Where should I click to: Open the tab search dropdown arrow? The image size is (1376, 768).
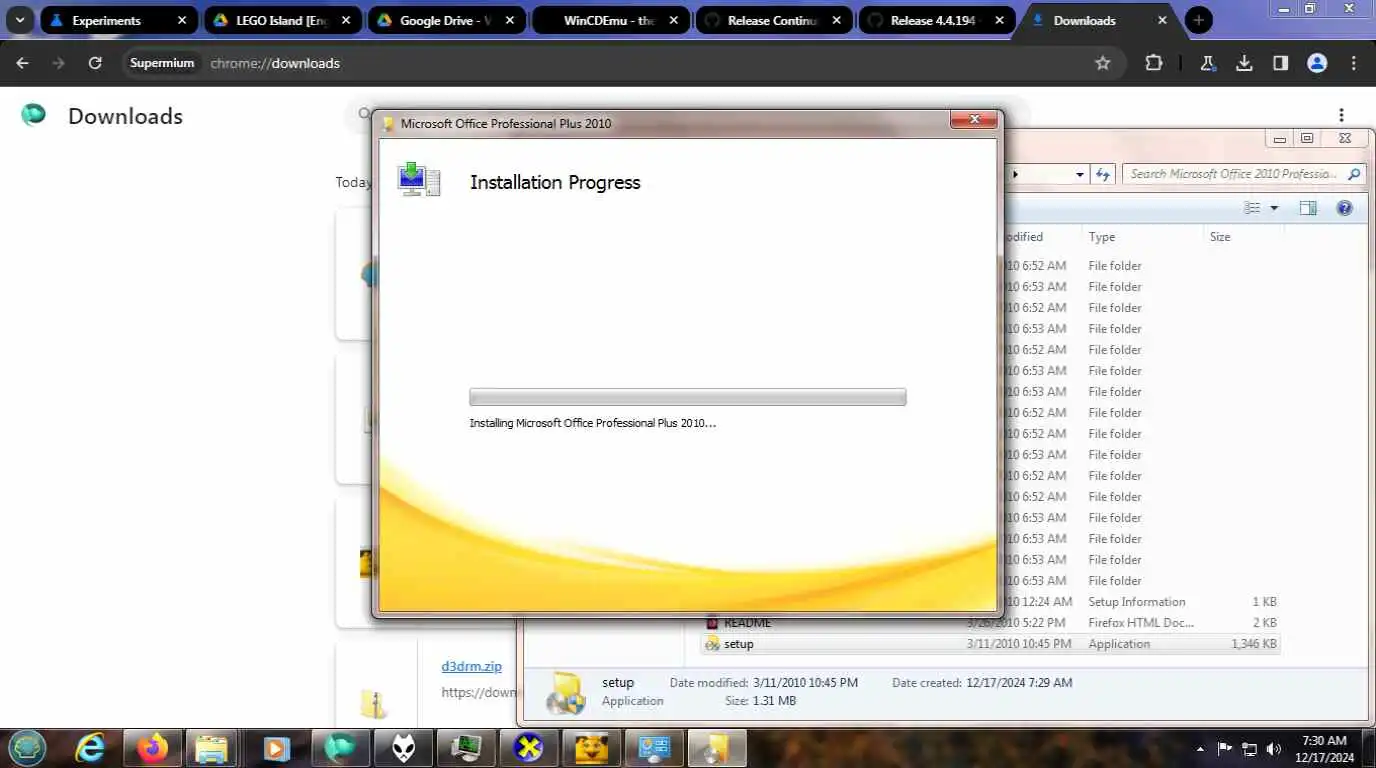pos(19,20)
